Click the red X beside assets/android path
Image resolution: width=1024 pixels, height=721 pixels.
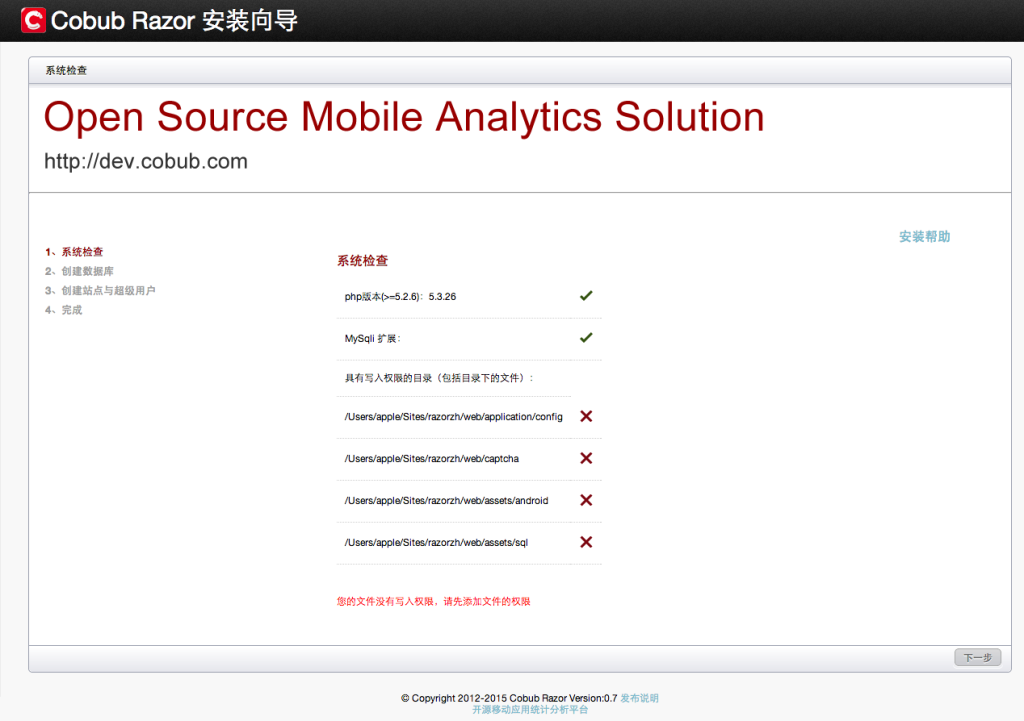click(586, 500)
